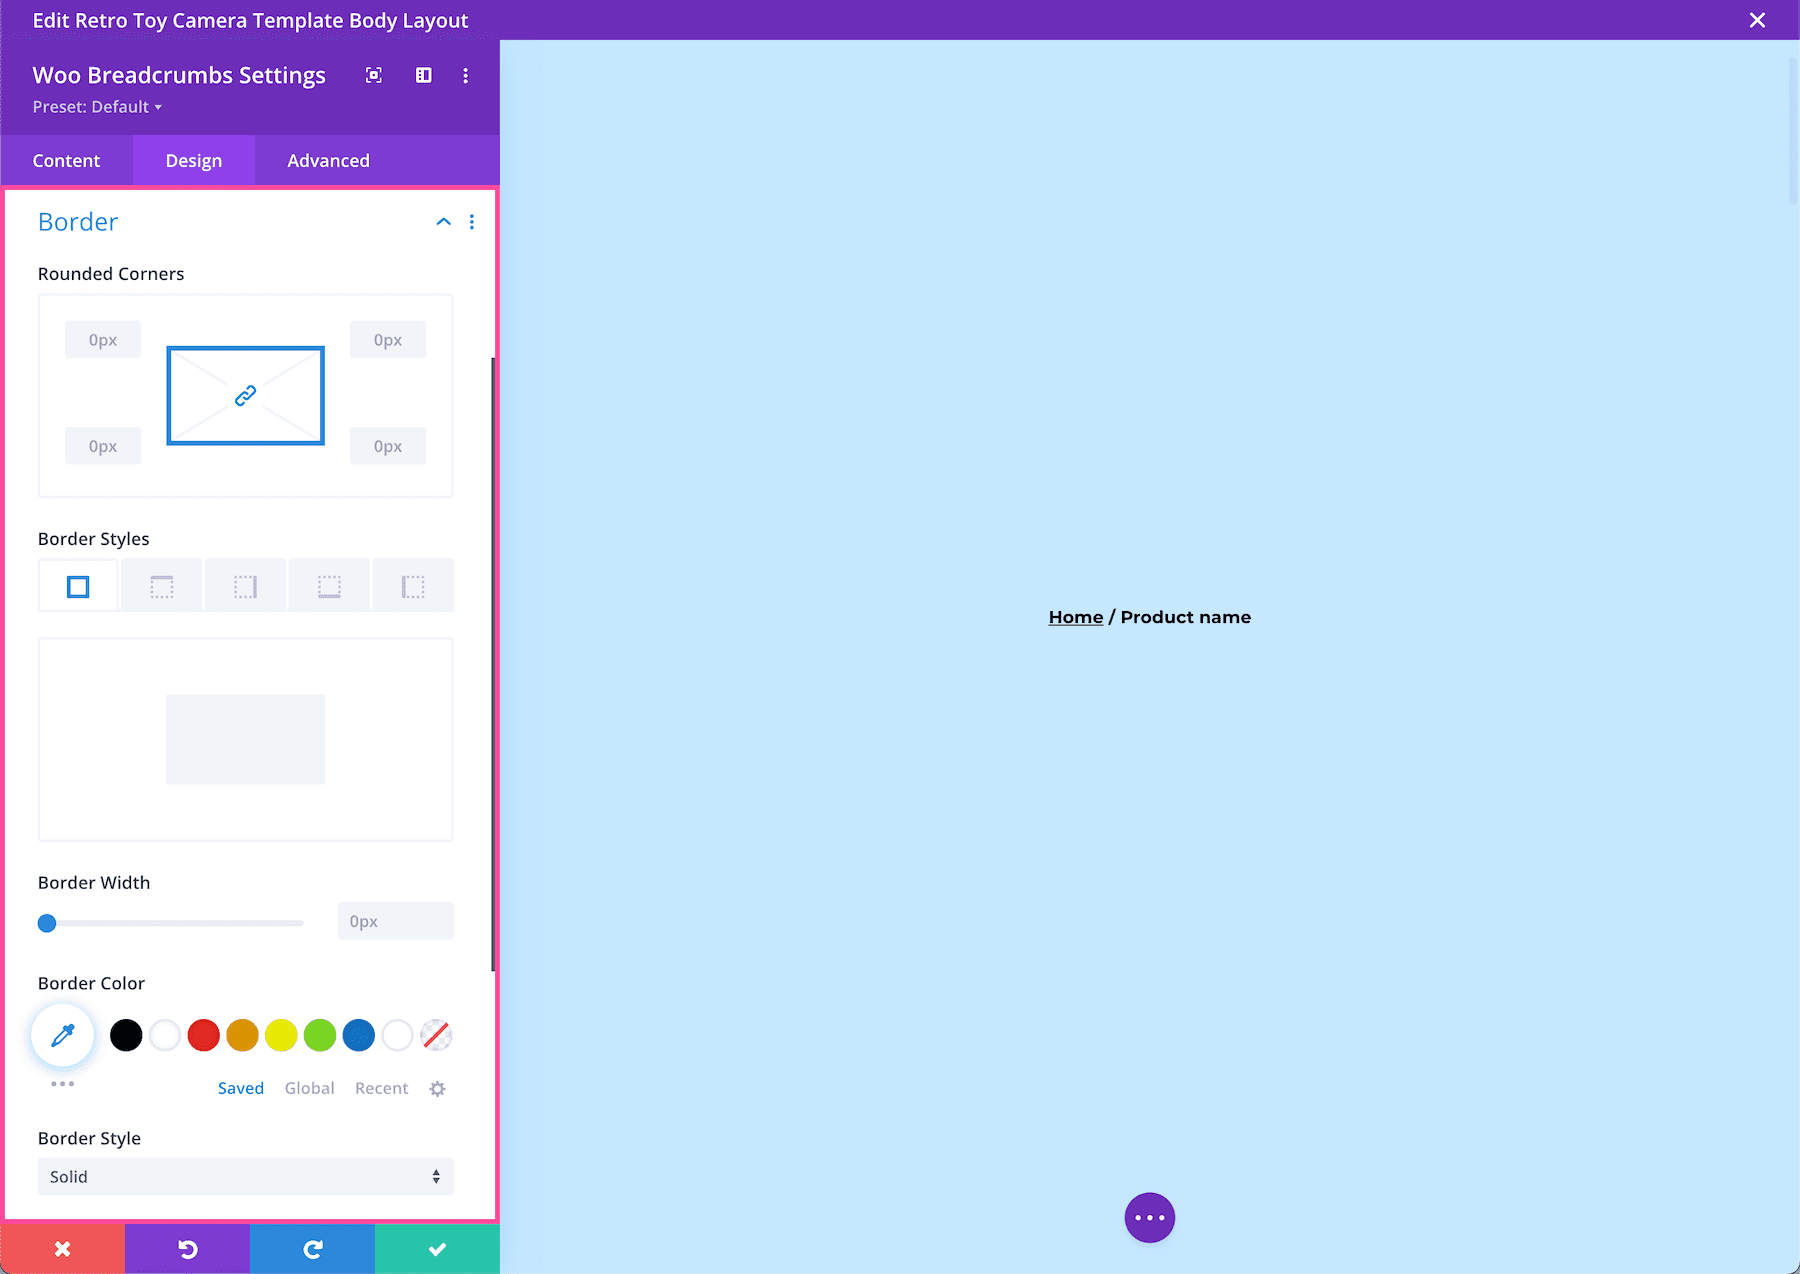The width and height of the screenshot is (1800, 1274).
Task: Select the bottom-only border style
Action: [x=329, y=585]
